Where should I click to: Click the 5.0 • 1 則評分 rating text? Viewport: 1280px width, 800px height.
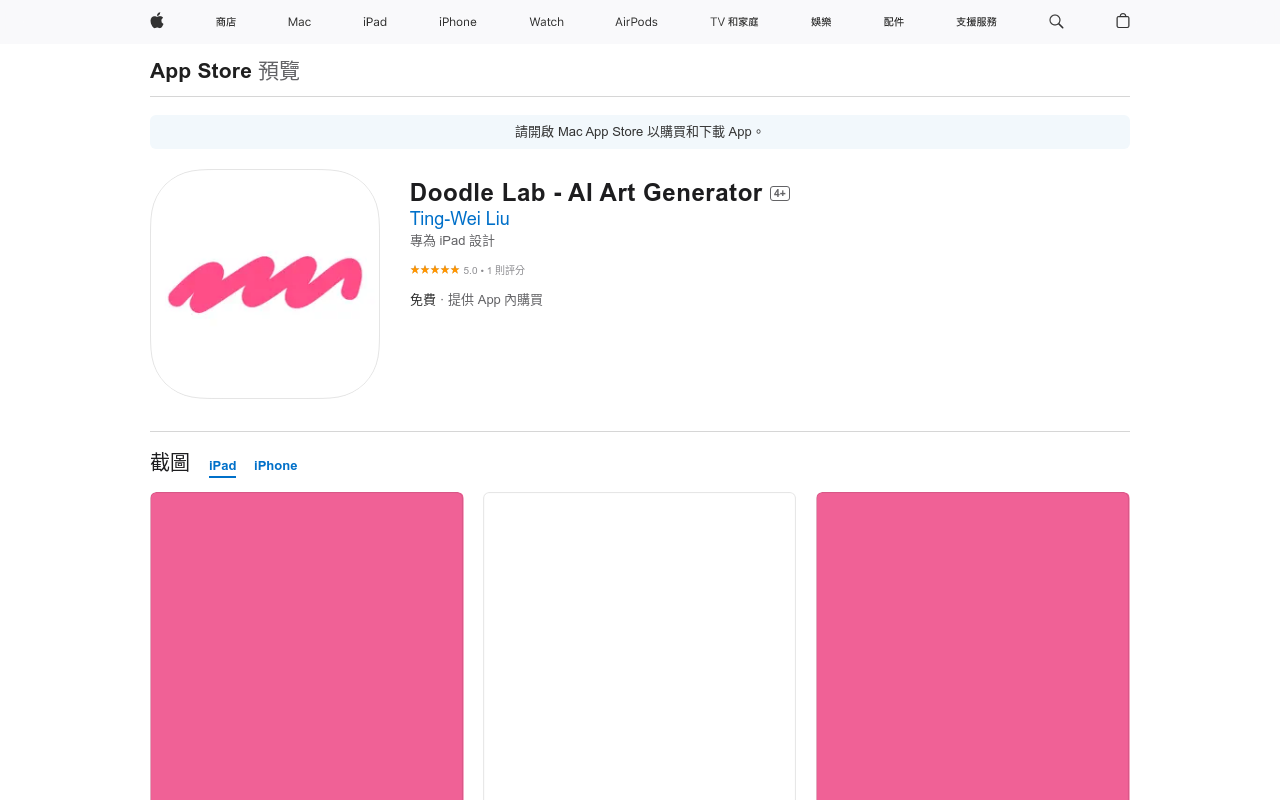tap(494, 270)
